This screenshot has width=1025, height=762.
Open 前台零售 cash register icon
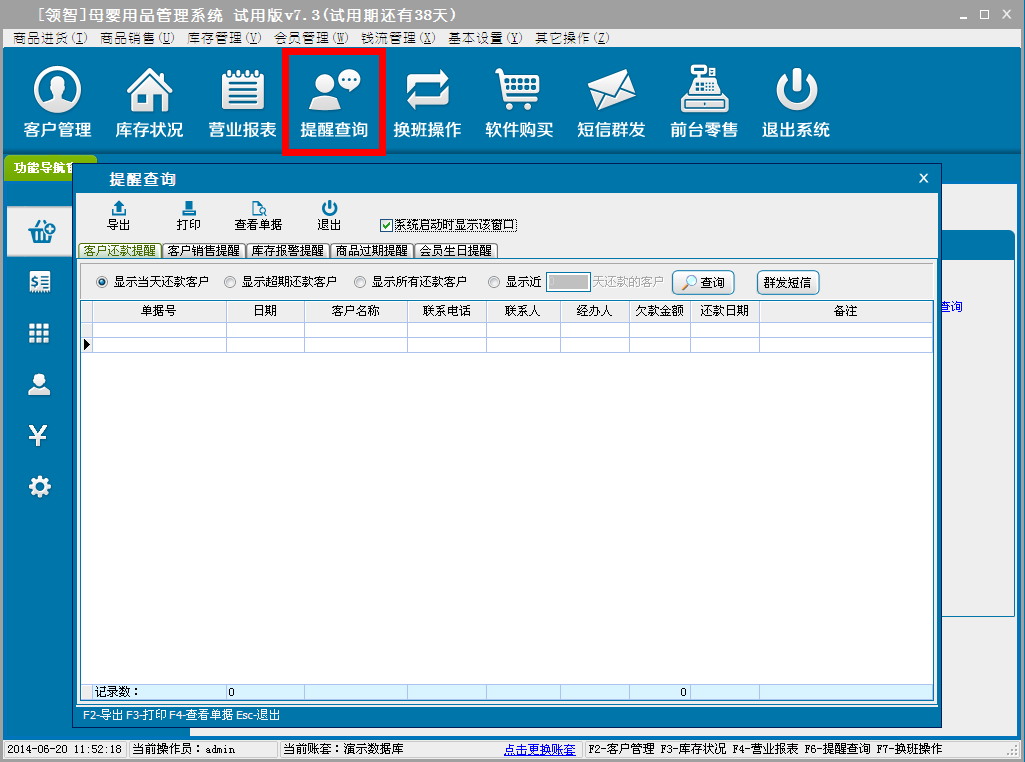704,102
